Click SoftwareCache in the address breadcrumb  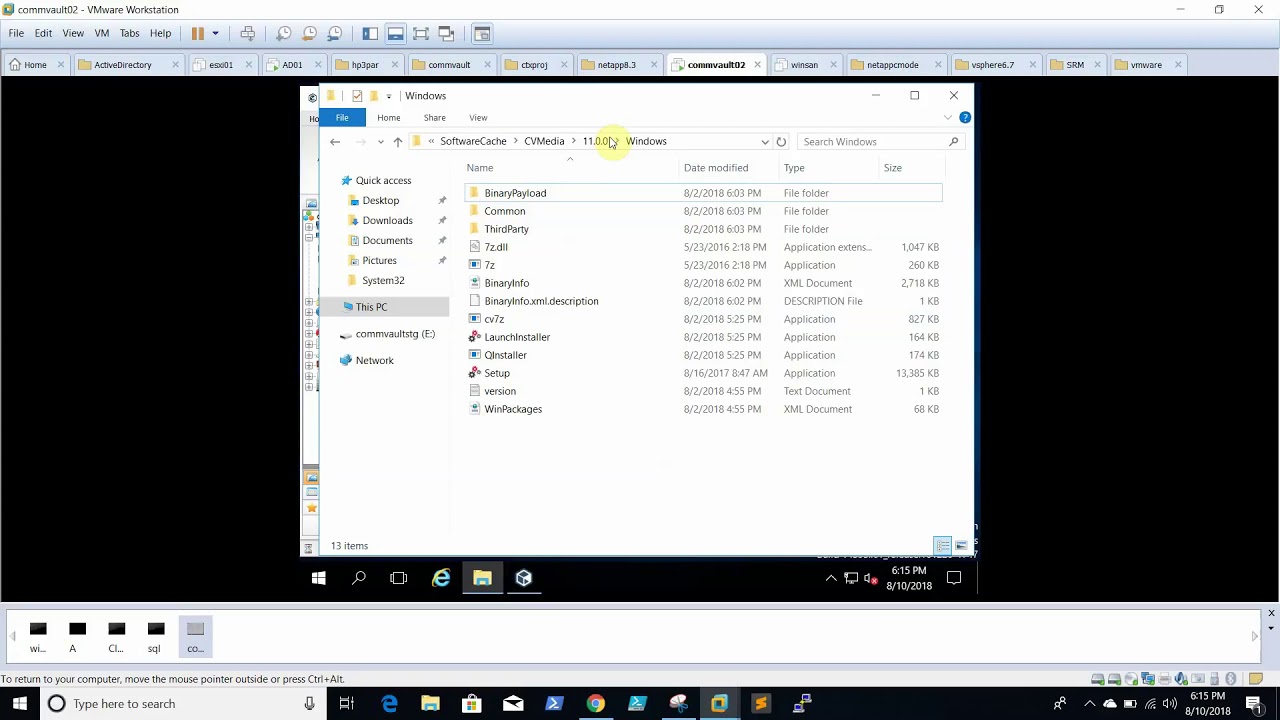pyautogui.click(x=473, y=141)
